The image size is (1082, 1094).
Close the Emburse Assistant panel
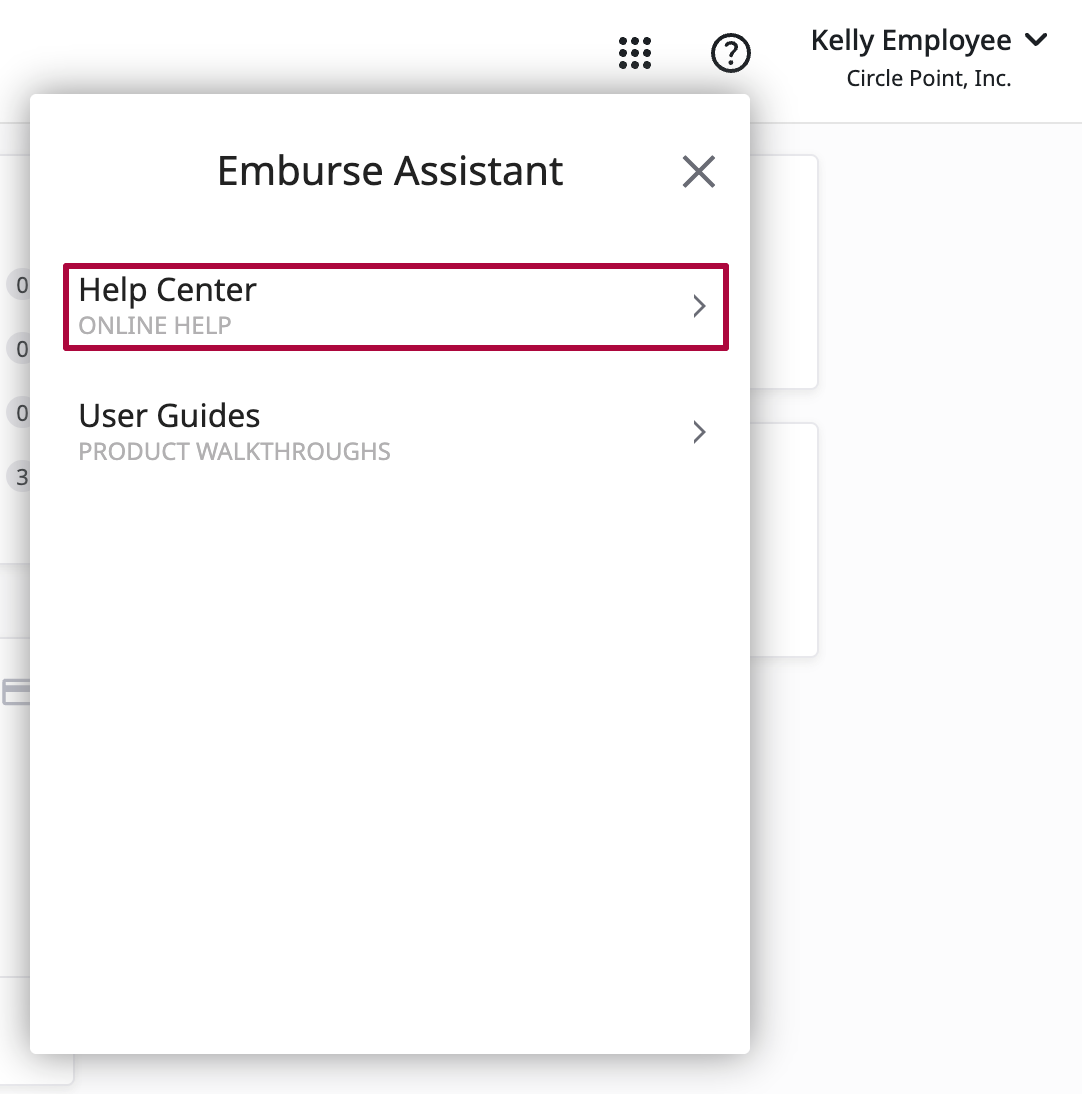pos(698,172)
